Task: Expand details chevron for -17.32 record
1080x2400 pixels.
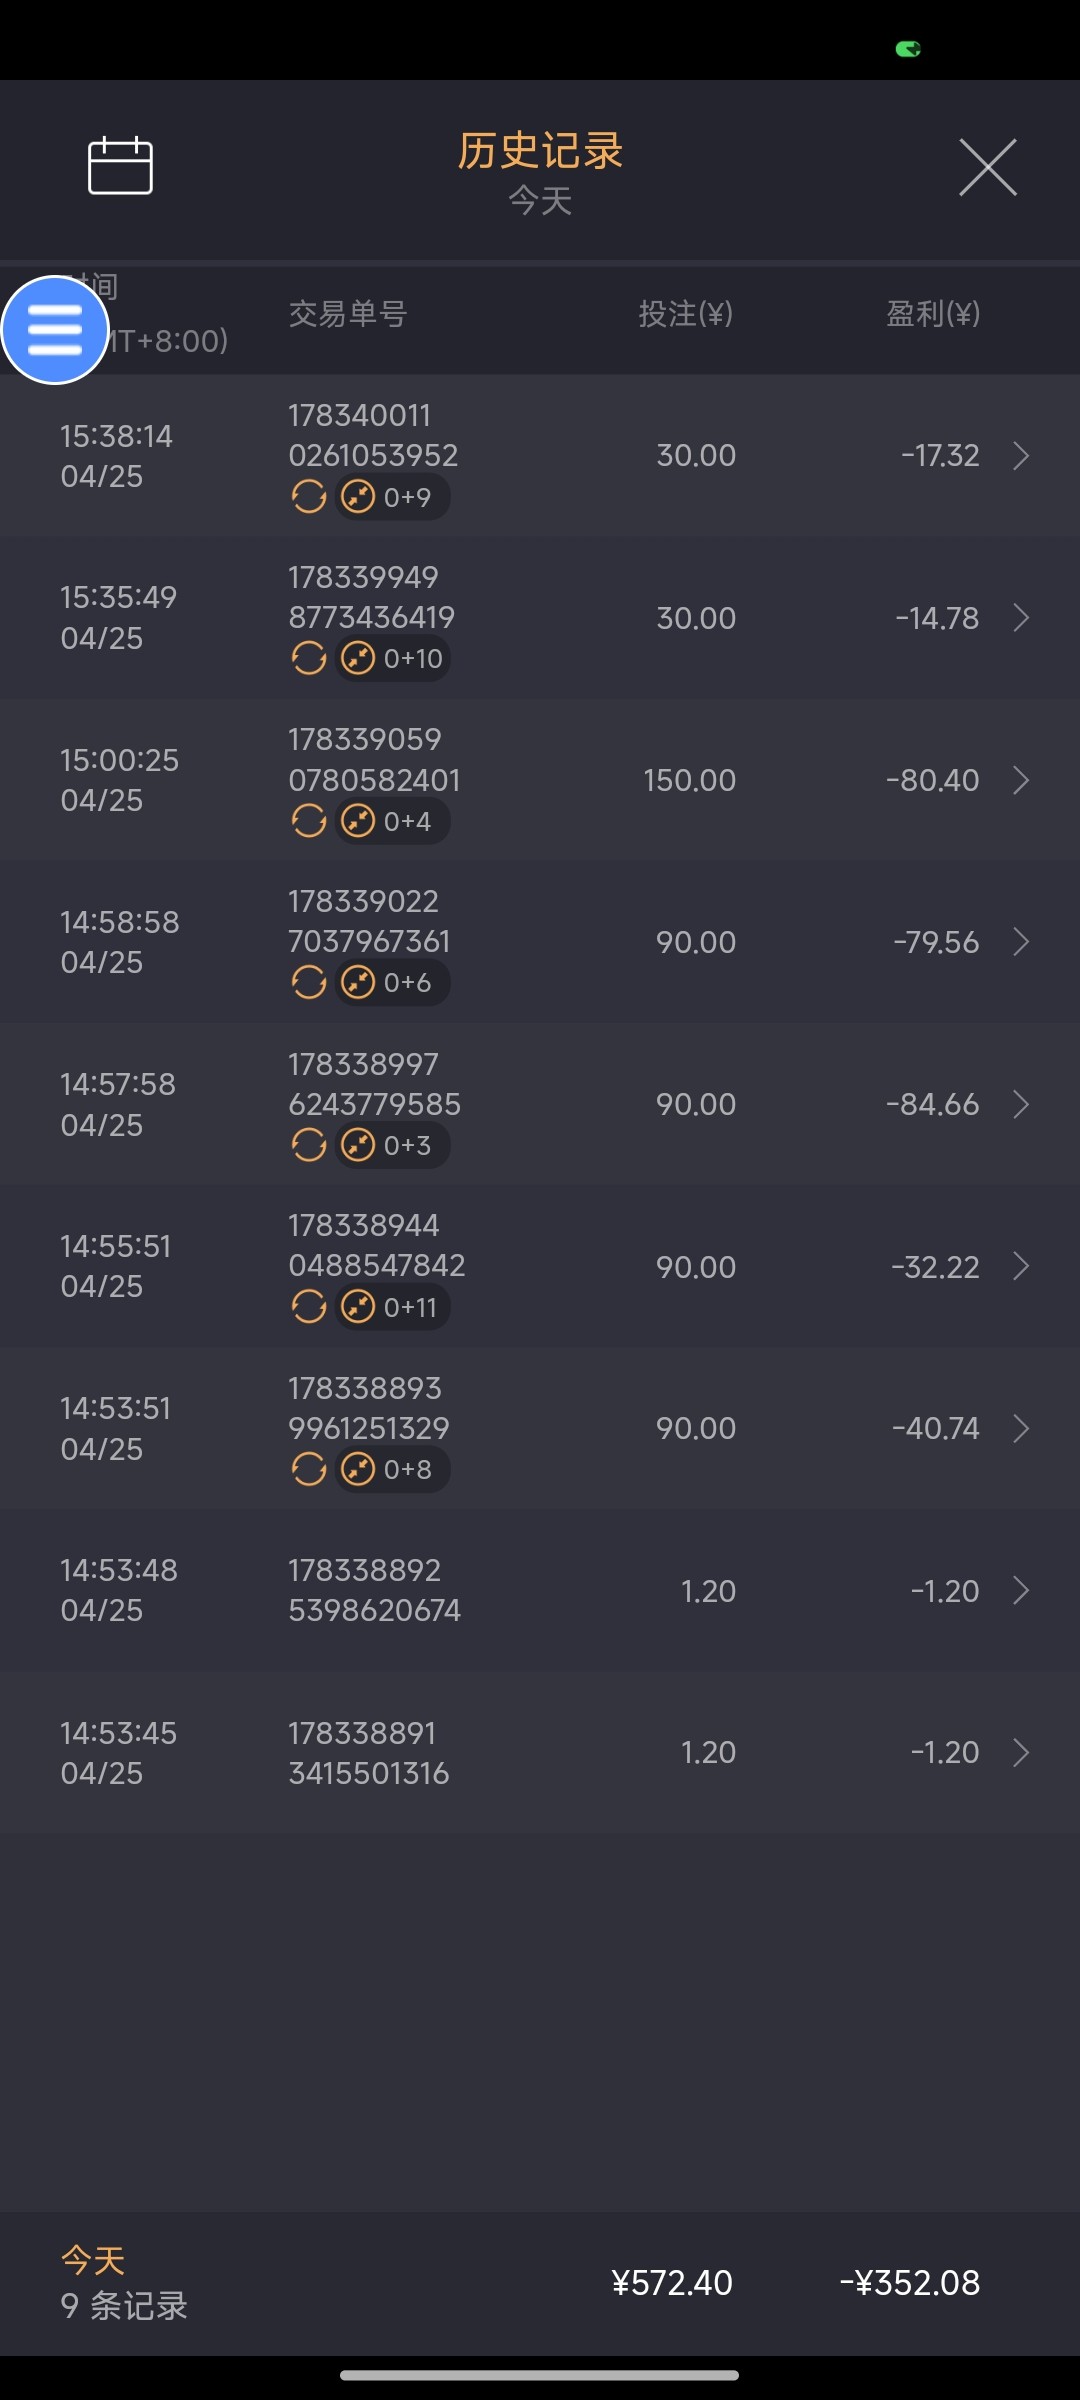Action: pos(1020,456)
